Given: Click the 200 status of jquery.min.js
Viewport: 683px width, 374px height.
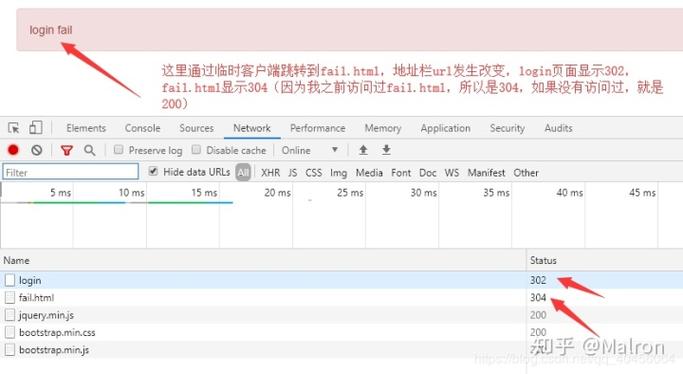Looking at the screenshot, I should (x=538, y=315).
